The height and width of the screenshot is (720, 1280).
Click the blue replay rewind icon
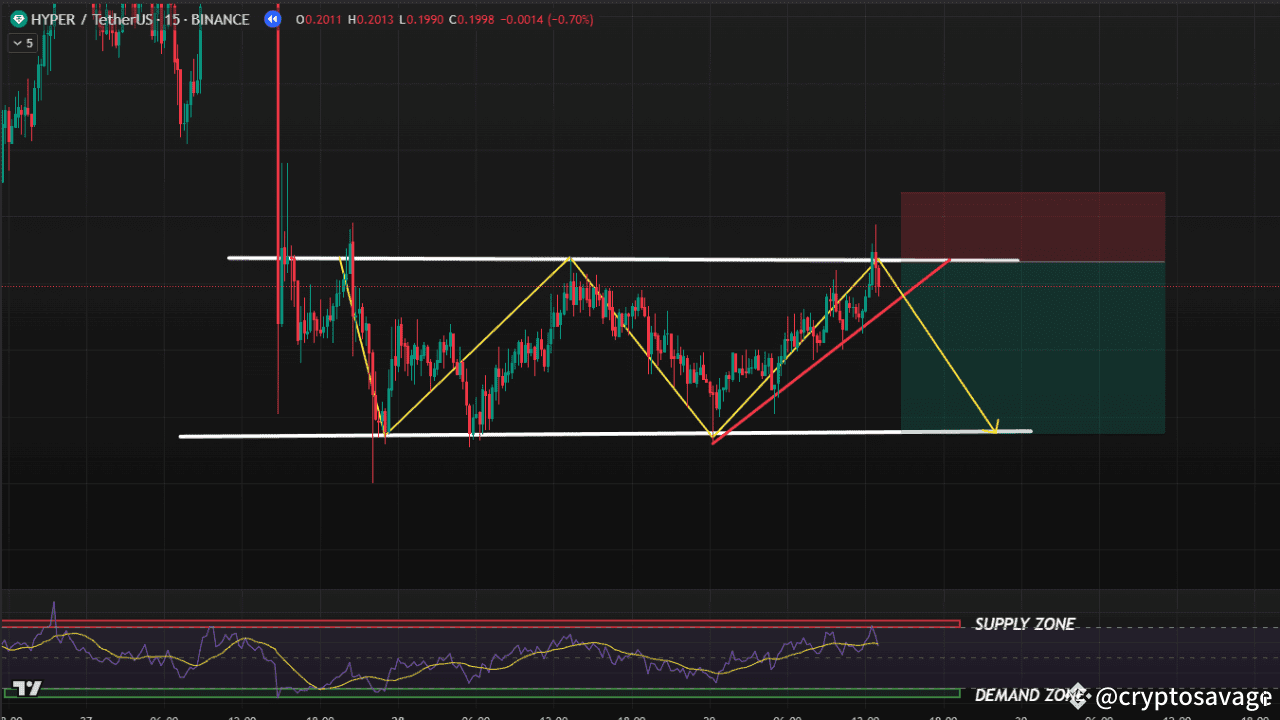tap(273, 19)
